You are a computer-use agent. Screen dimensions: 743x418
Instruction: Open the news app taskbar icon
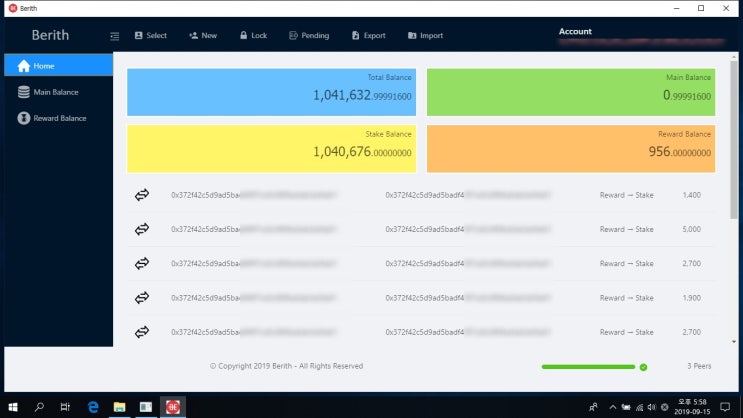tap(146, 407)
